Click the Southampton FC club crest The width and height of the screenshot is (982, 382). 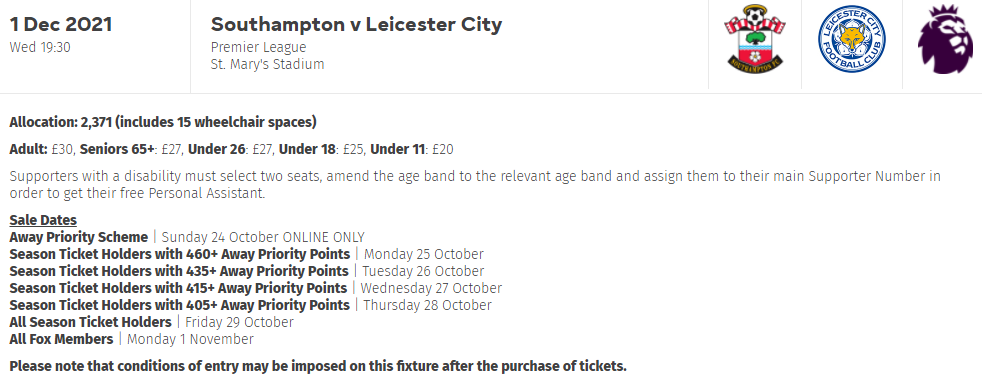point(755,40)
